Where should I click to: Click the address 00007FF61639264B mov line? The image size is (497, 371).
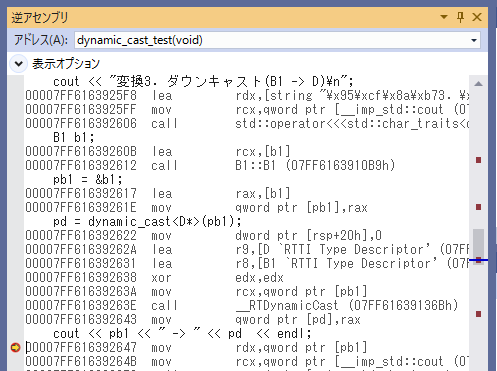click(x=247, y=362)
